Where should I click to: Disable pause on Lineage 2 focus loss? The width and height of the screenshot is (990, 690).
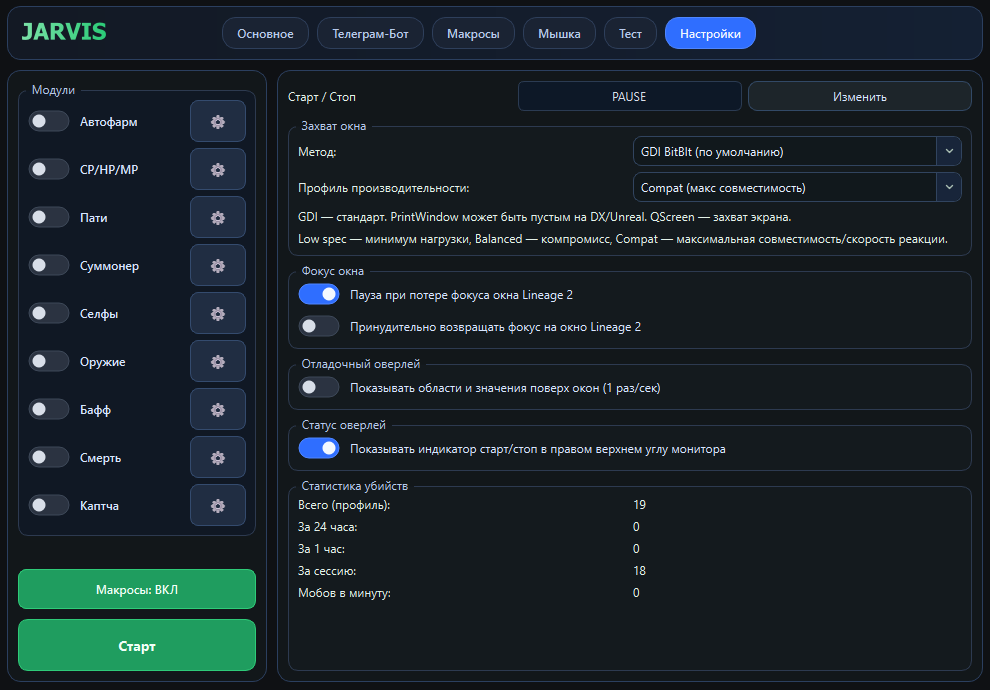pos(319,295)
